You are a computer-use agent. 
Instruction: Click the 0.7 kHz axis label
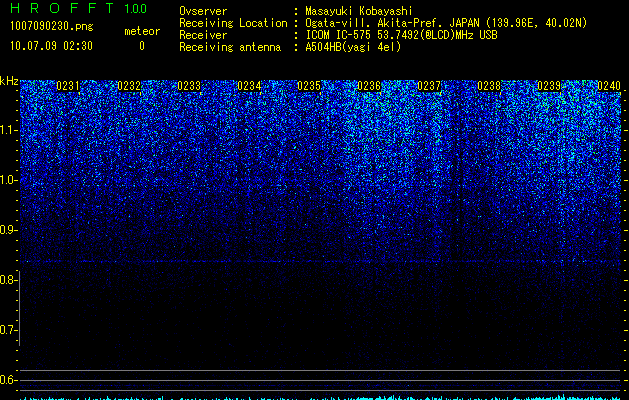click(x=9, y=330)
